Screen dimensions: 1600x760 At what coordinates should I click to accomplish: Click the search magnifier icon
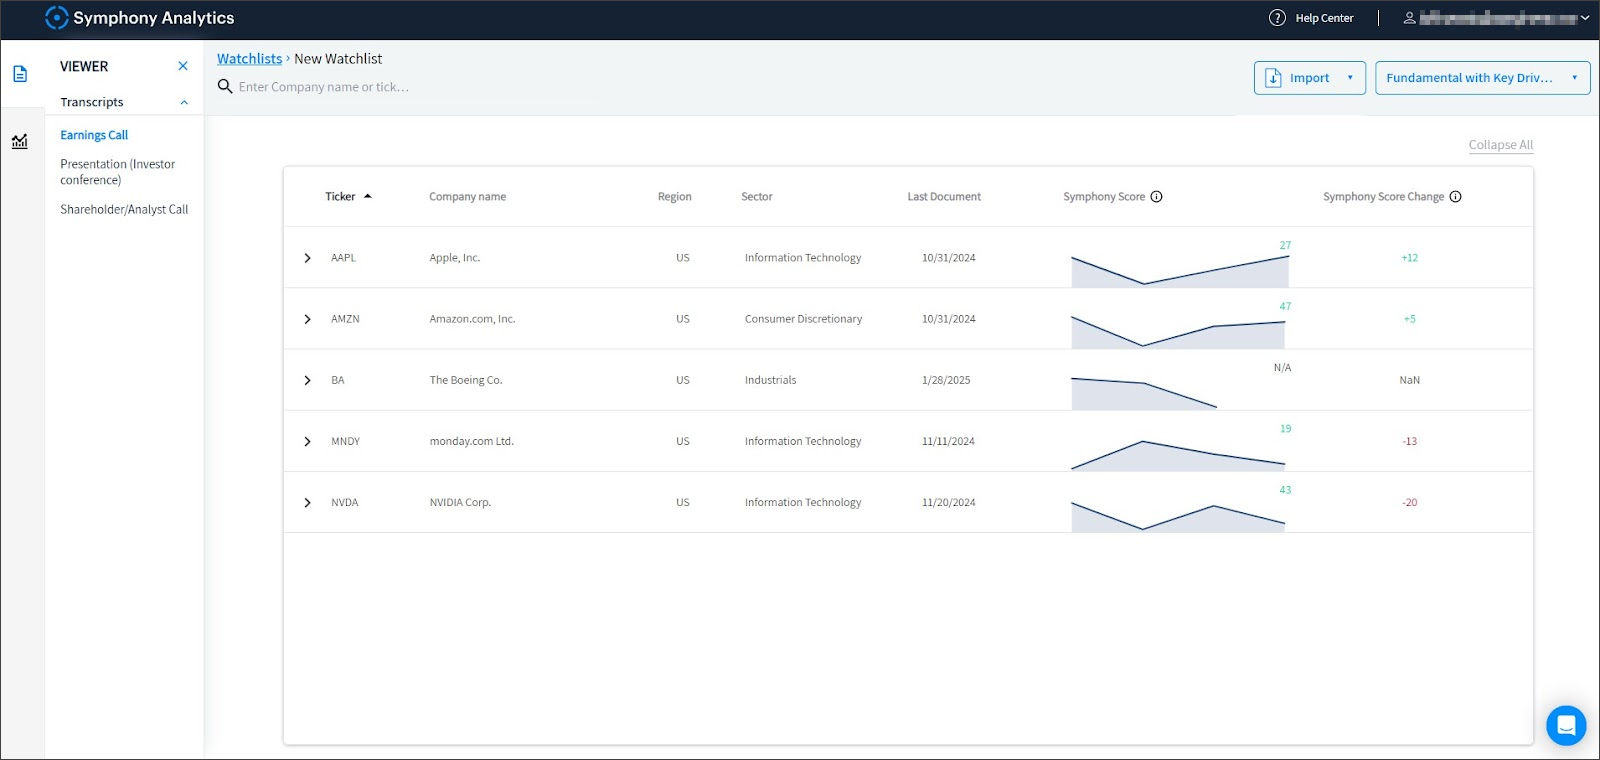click(x=225, y=87)
